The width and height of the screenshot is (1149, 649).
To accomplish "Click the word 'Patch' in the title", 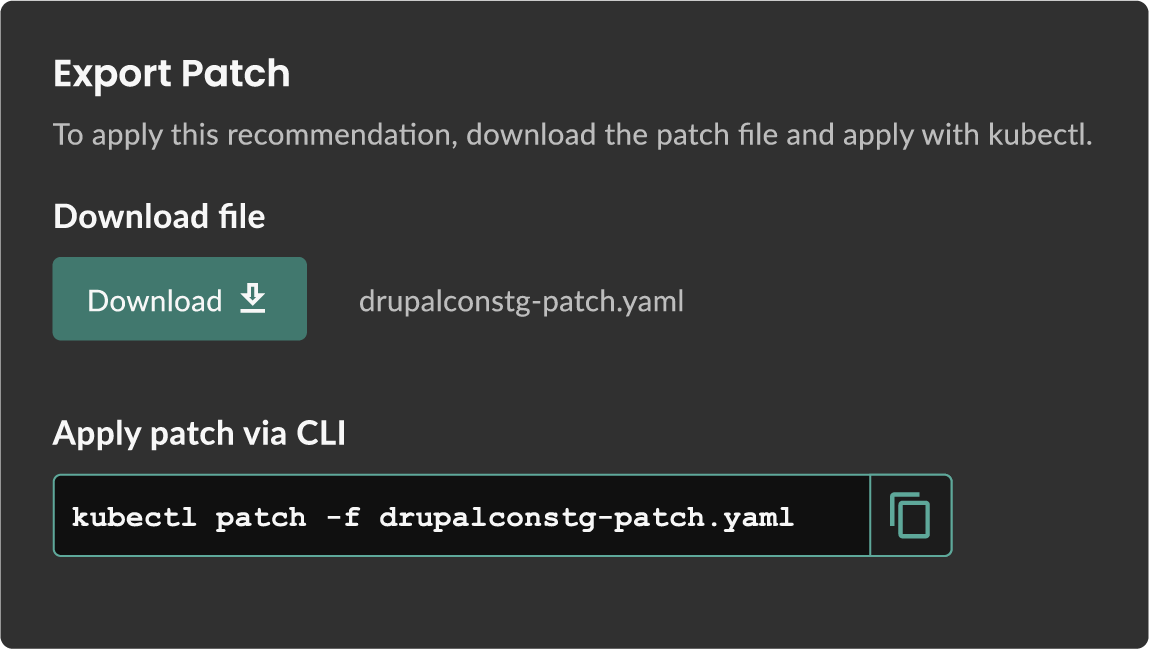I will point(235,73).
